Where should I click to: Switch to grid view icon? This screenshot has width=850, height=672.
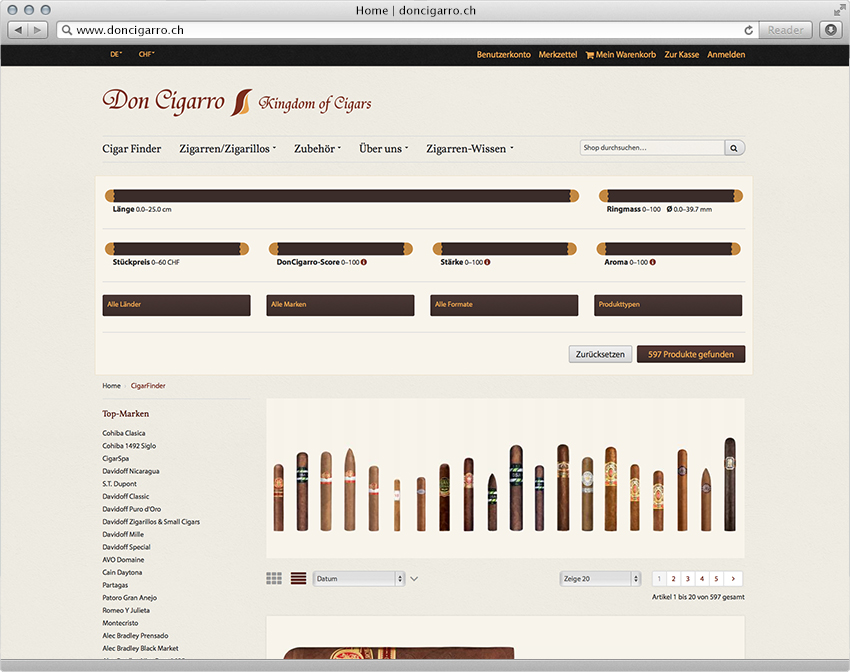coord(274,578)
